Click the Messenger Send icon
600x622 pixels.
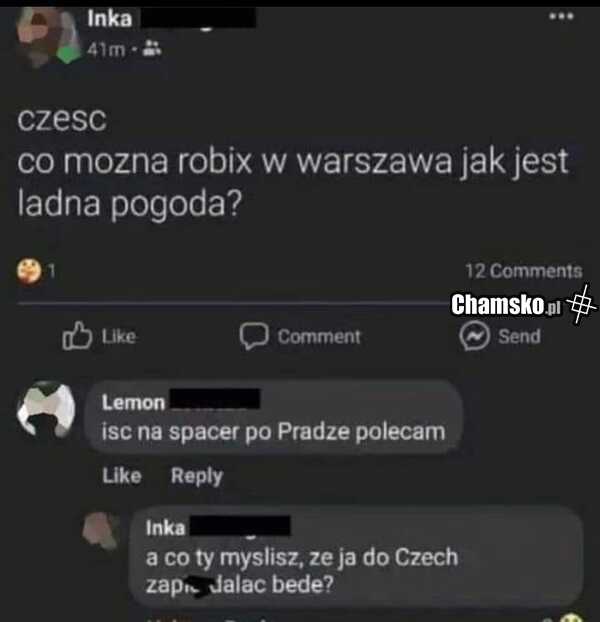tap(474, 336)
